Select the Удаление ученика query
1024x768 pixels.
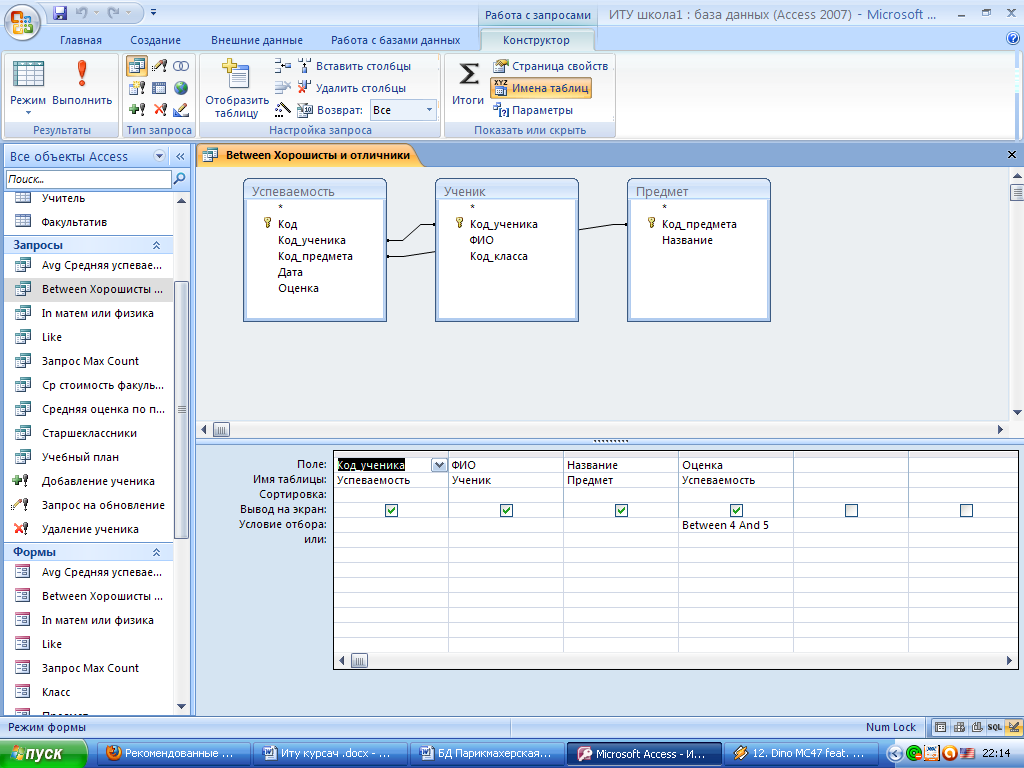pyautogui.click(x=89, y=529)
